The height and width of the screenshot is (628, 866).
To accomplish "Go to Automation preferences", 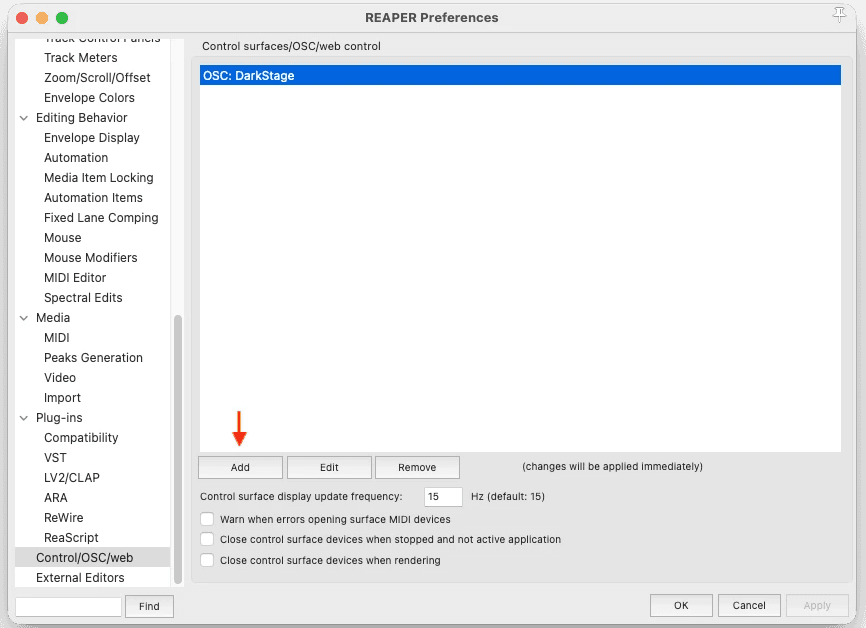I will tap(76, 158).
